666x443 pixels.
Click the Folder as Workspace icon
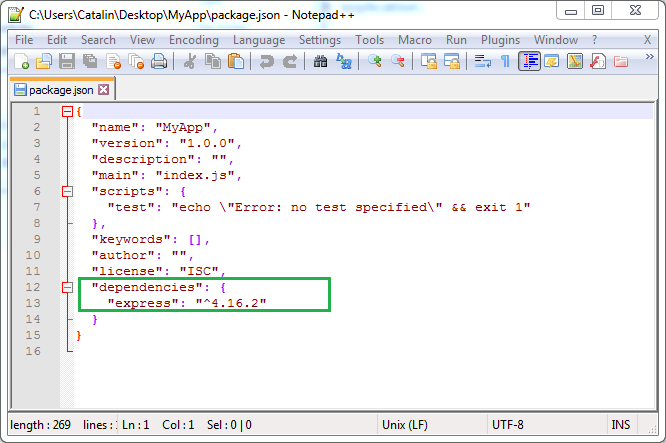pyautogui.click(x=621, y=61)
